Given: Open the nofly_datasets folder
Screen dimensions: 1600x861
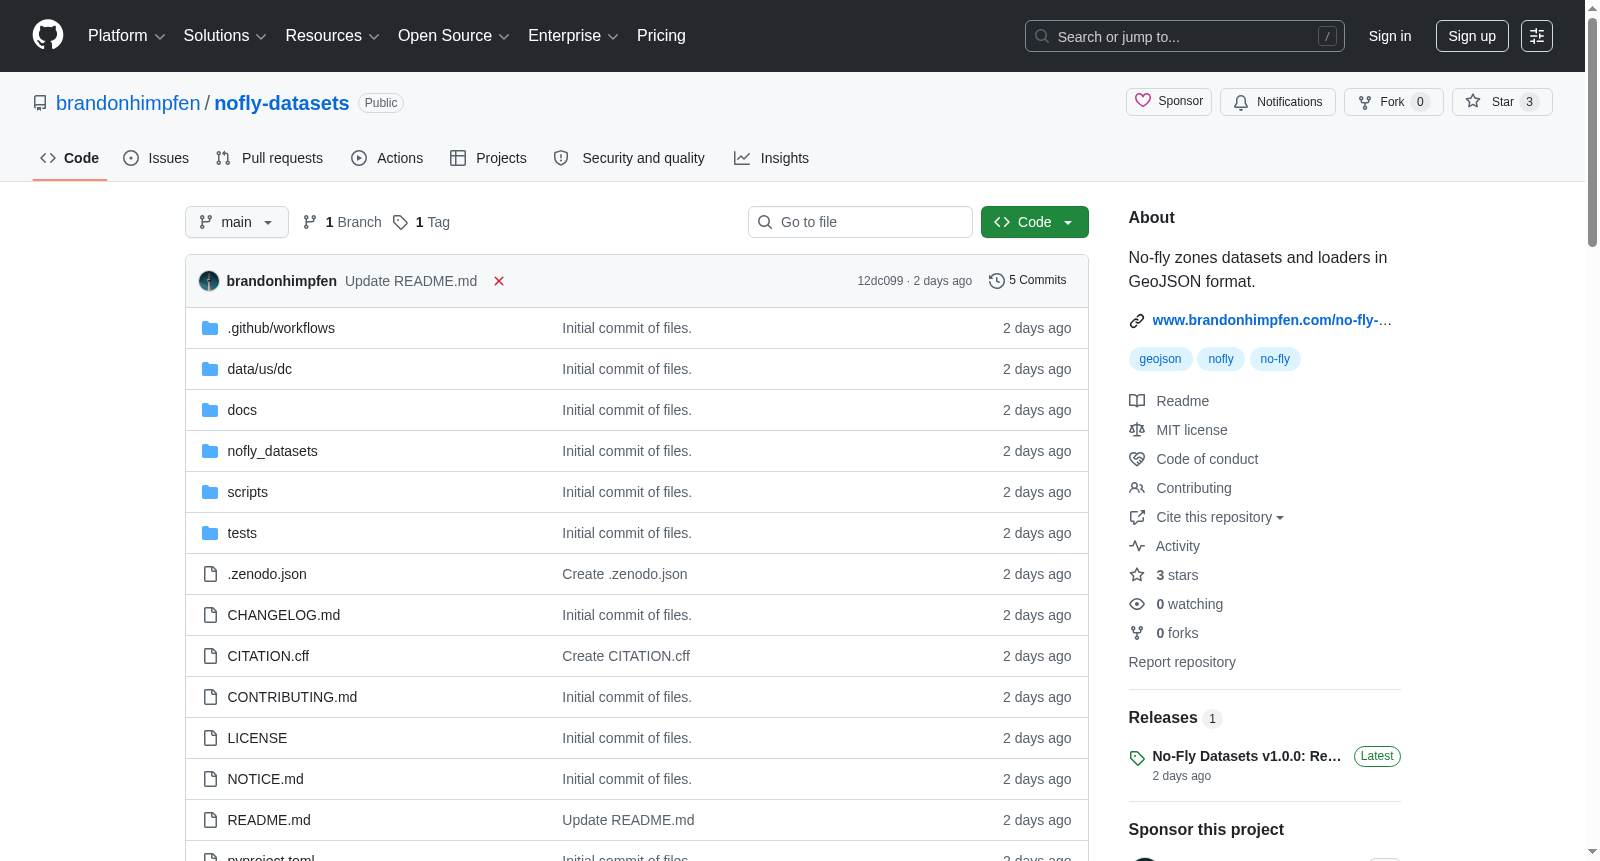Looking at the screenshot, I should pyautogui.click(x=272, y=451).
